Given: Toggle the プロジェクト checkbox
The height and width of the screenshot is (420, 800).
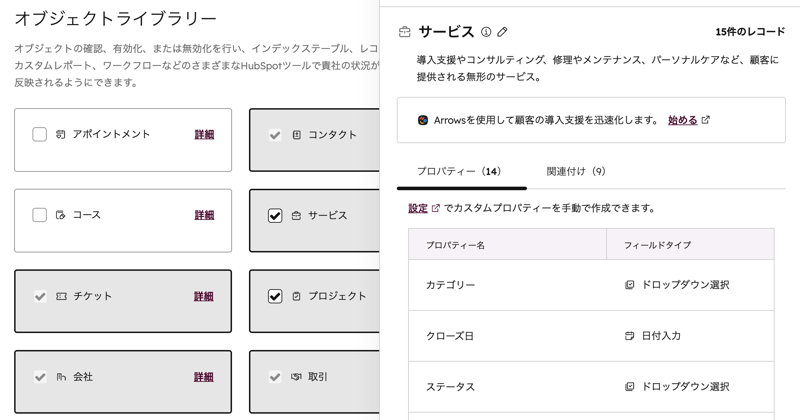Looking at the screenshot, I should pyautogui.click(x=275, y=296).
